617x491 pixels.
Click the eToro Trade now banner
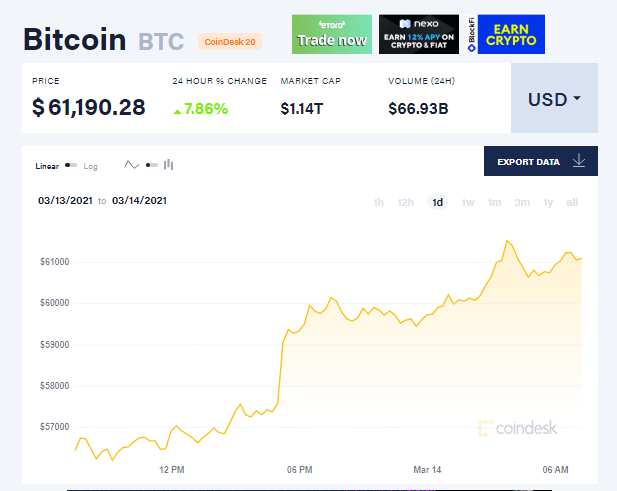click(x=332, y=35)
